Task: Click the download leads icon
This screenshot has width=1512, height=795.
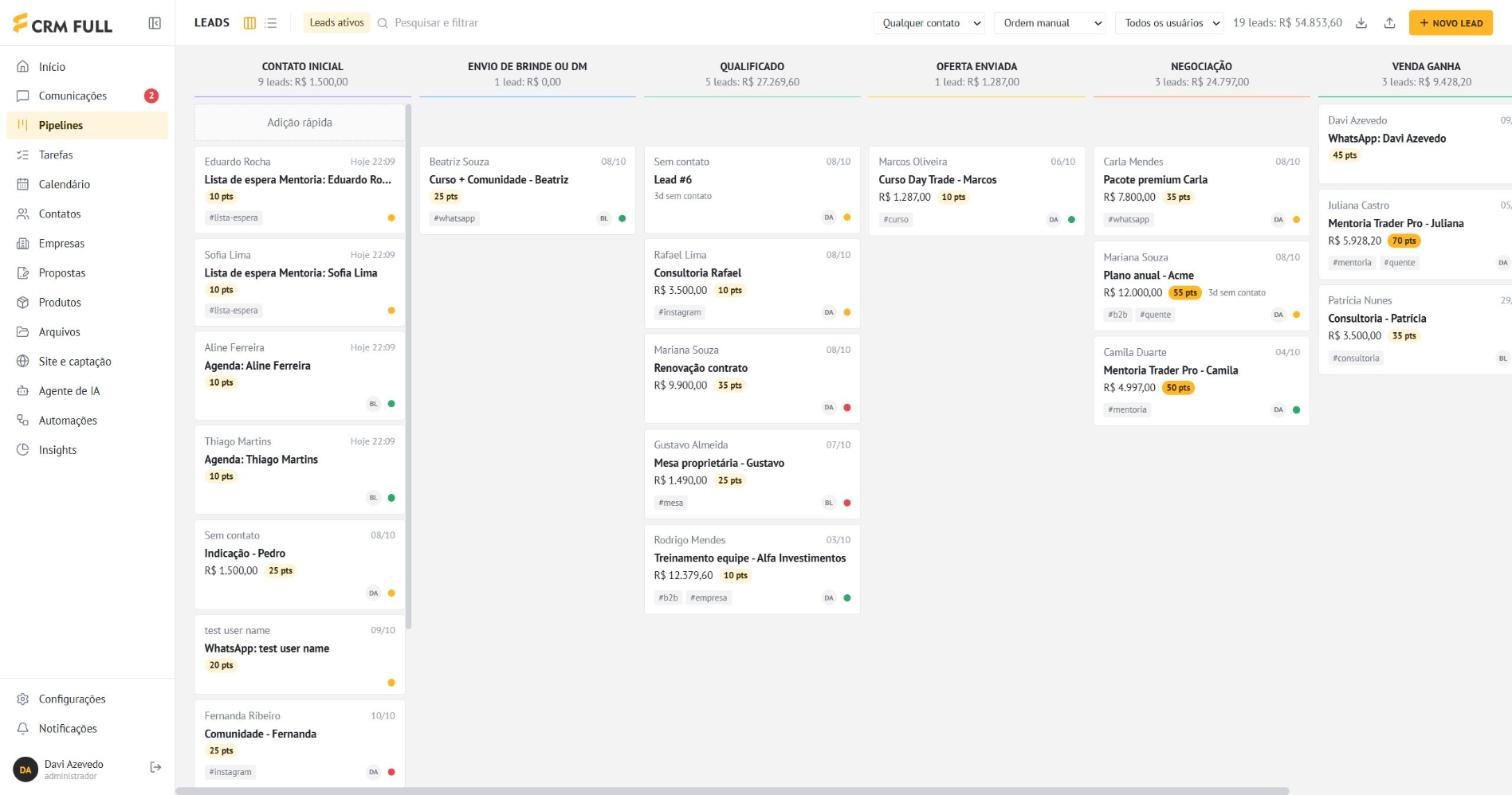Action: click(1361, 23)
